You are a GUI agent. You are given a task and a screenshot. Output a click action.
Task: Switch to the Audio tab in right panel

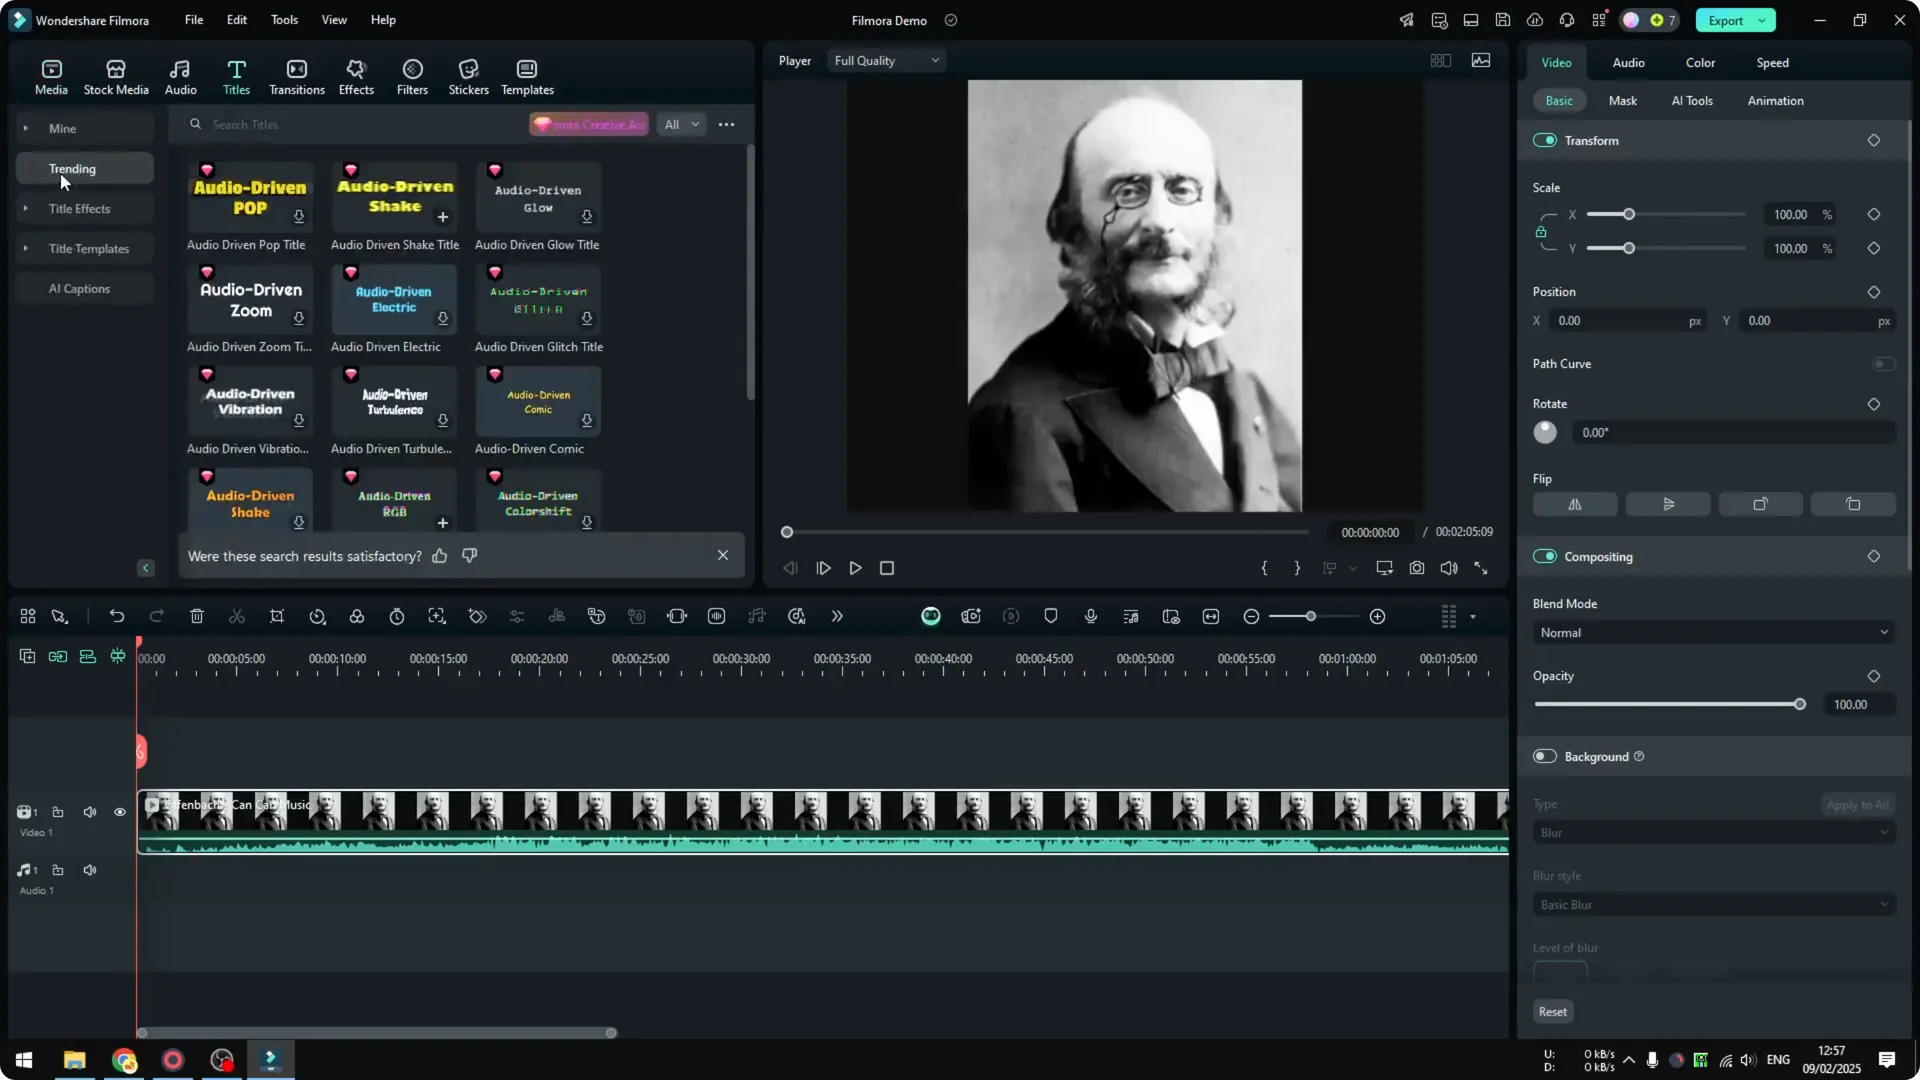[1628, 62]
